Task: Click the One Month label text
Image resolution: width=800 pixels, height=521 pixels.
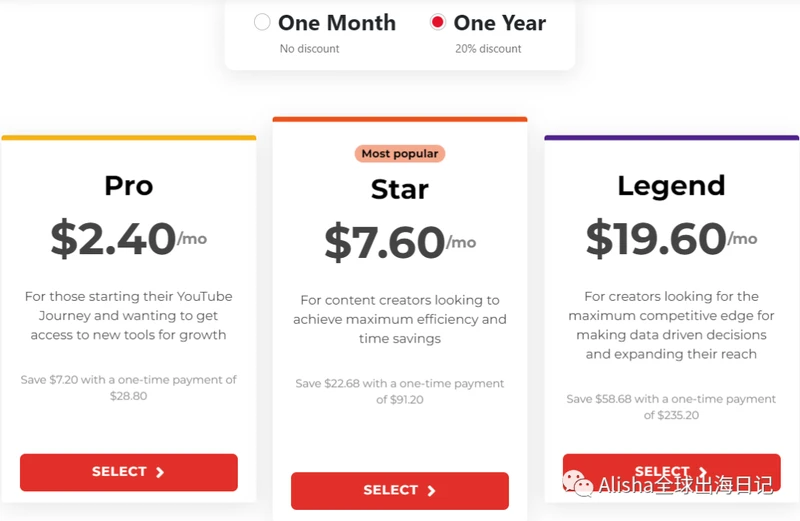Action: point(337,23)
